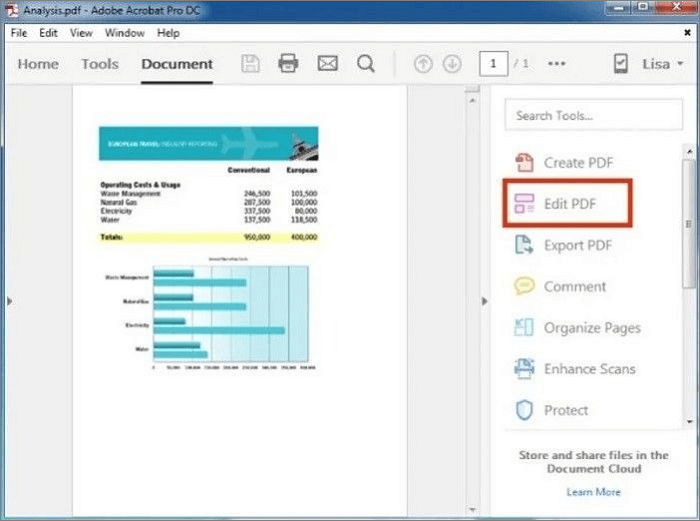
Task: Click the 'Conventional' column header
Action: pos(249,170)
